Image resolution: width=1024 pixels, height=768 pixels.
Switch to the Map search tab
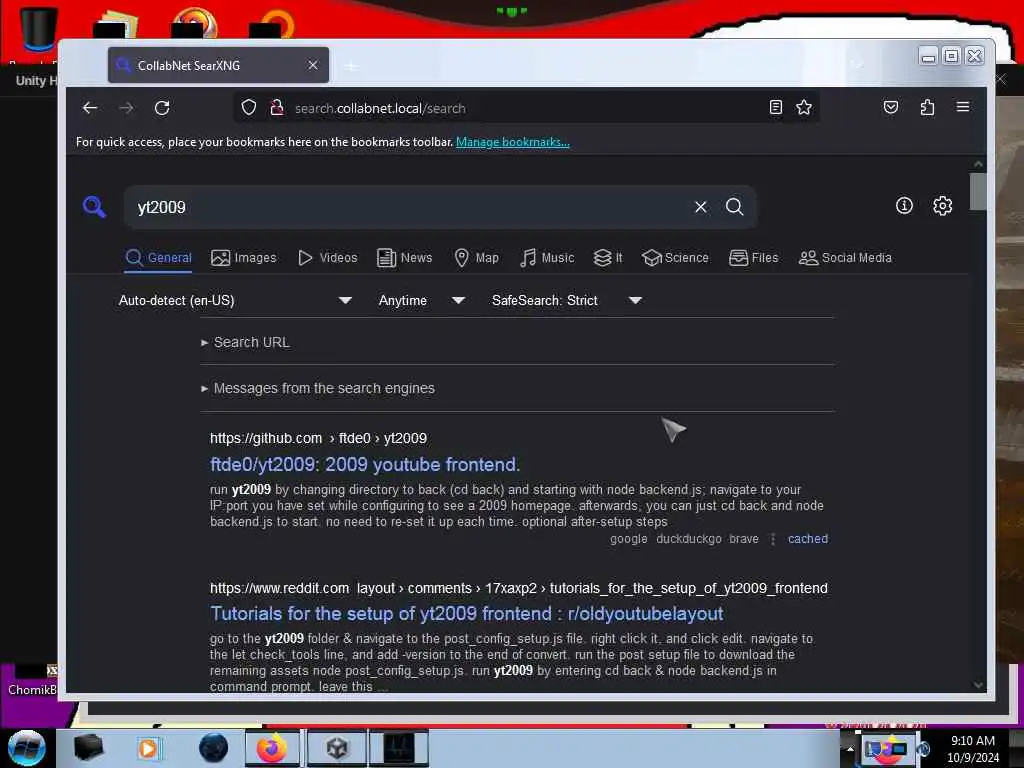point(476,258)
